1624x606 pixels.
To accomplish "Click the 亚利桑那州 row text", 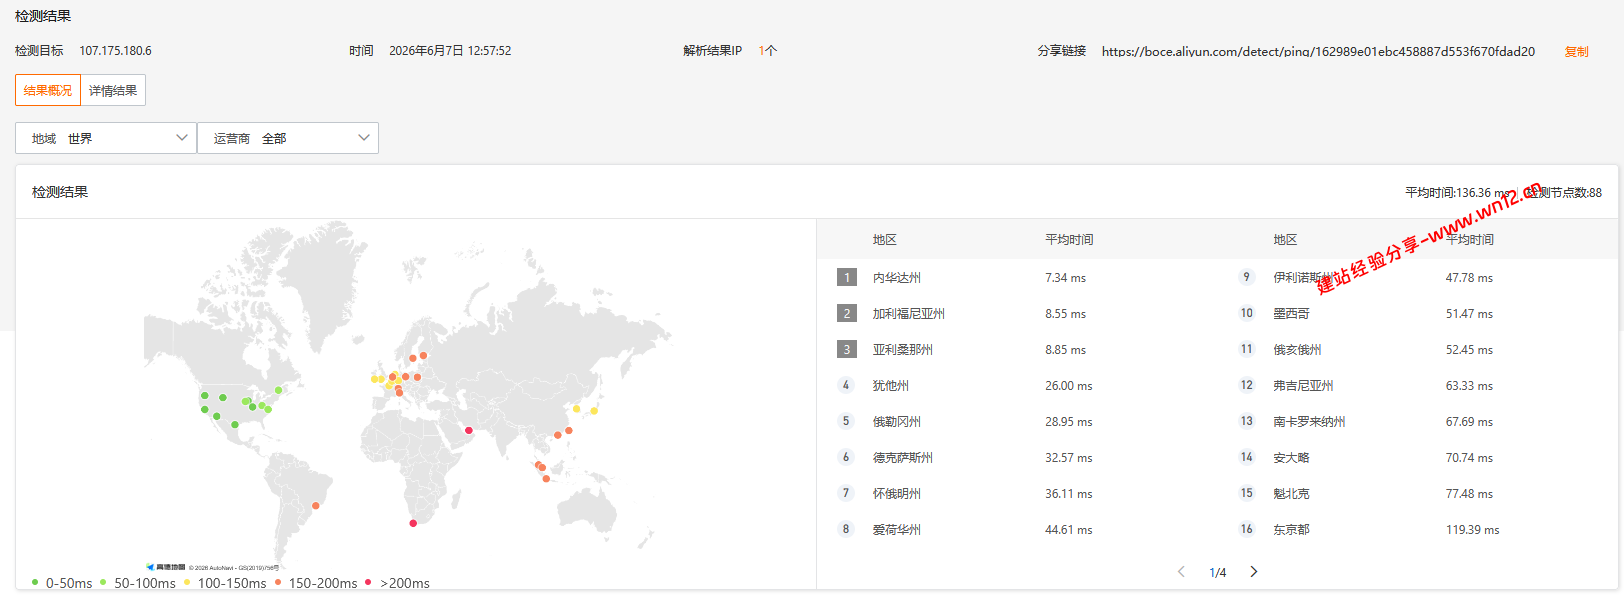I will tap(902, 350).
